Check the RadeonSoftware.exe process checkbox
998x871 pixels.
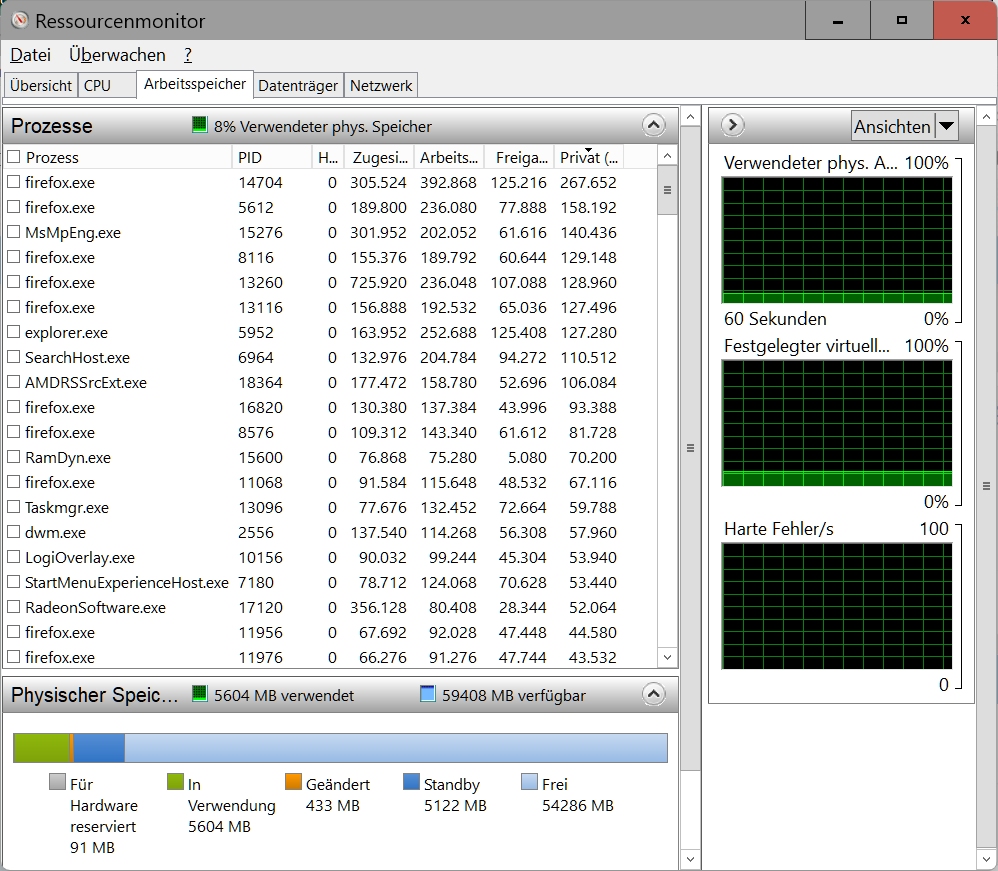pyautogui.click(x=14, y=607)
